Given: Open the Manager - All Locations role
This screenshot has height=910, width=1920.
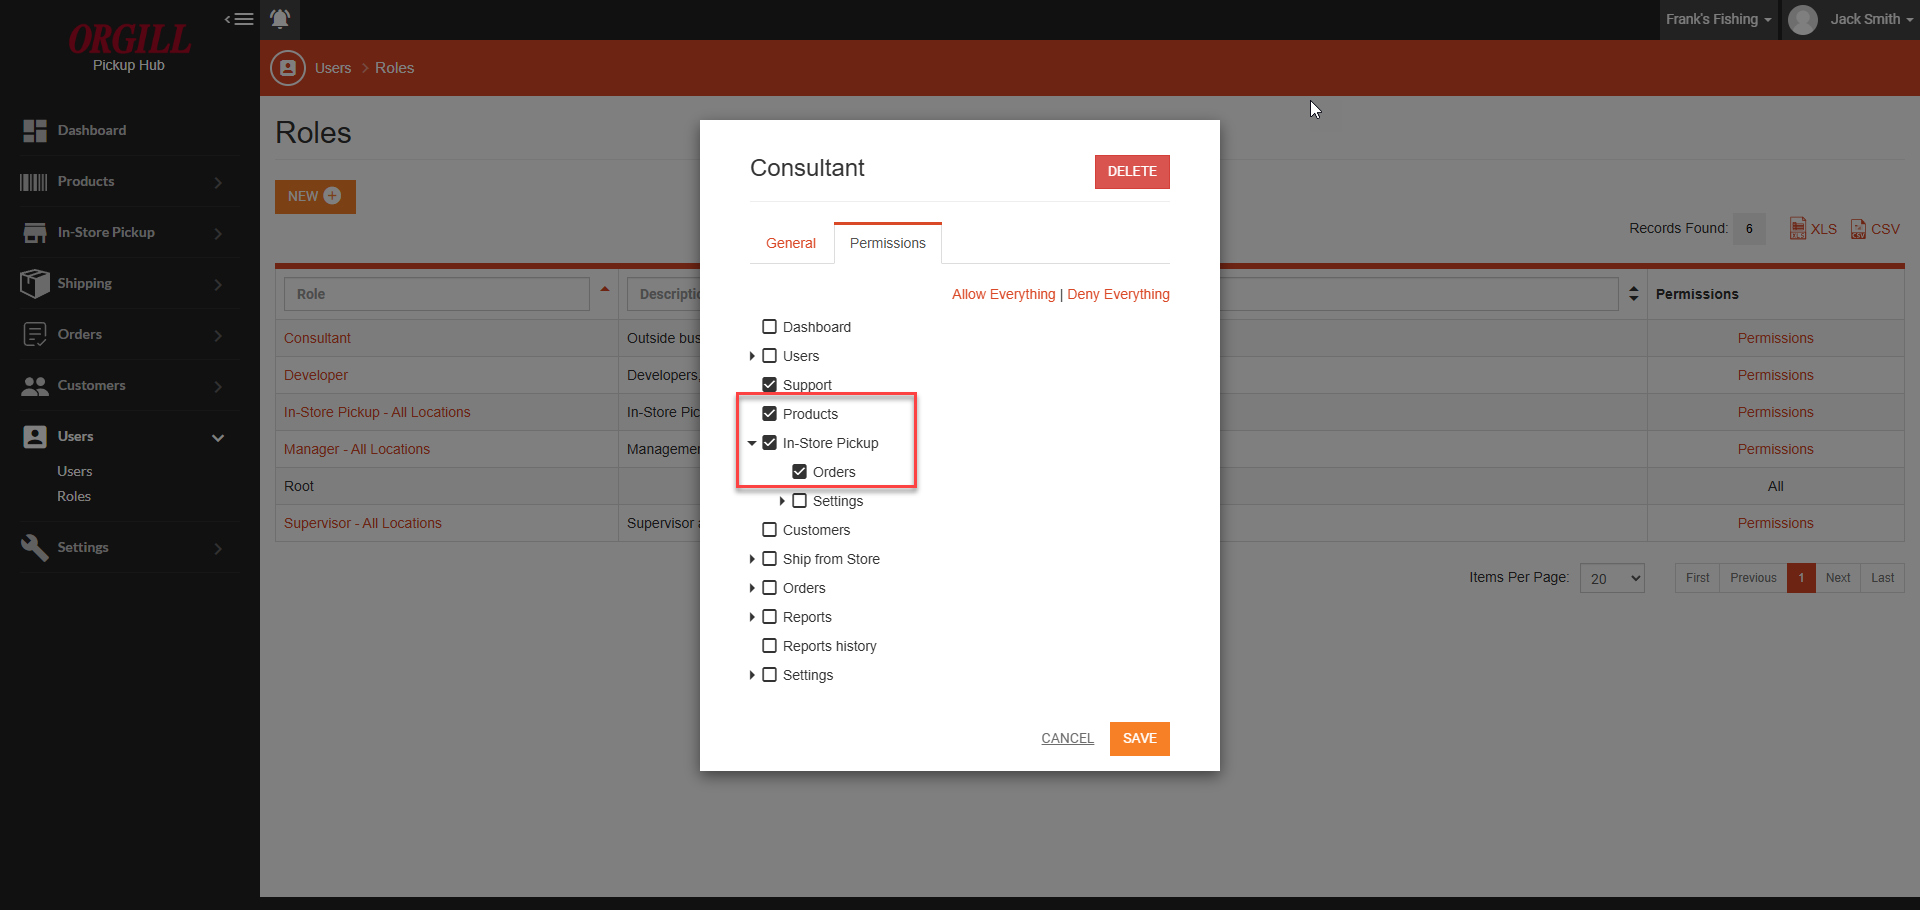Looking at the screenshot, I should click(357, 449).
